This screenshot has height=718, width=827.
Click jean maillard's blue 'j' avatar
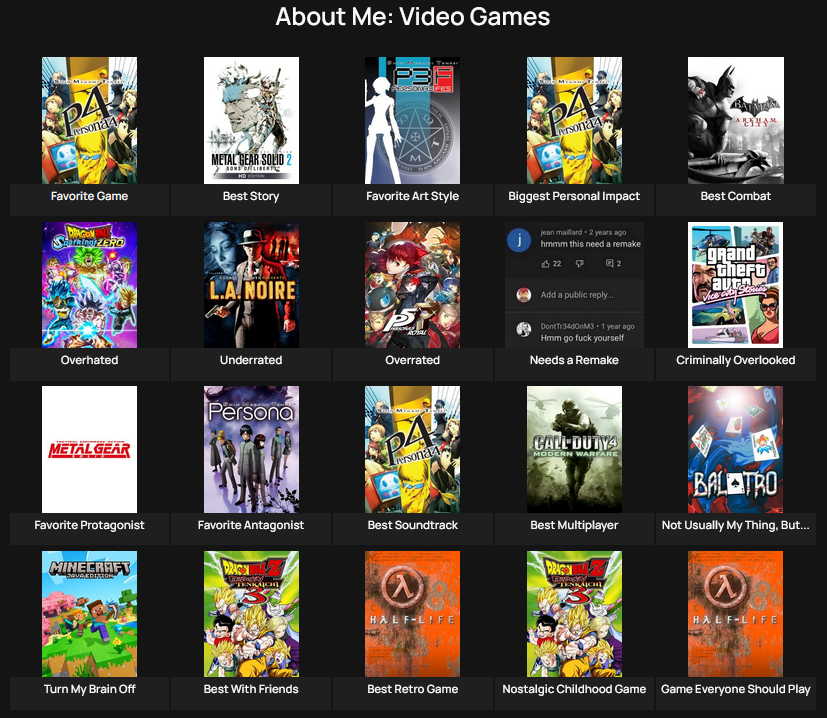pyautogui.click(x=519, y=240)
